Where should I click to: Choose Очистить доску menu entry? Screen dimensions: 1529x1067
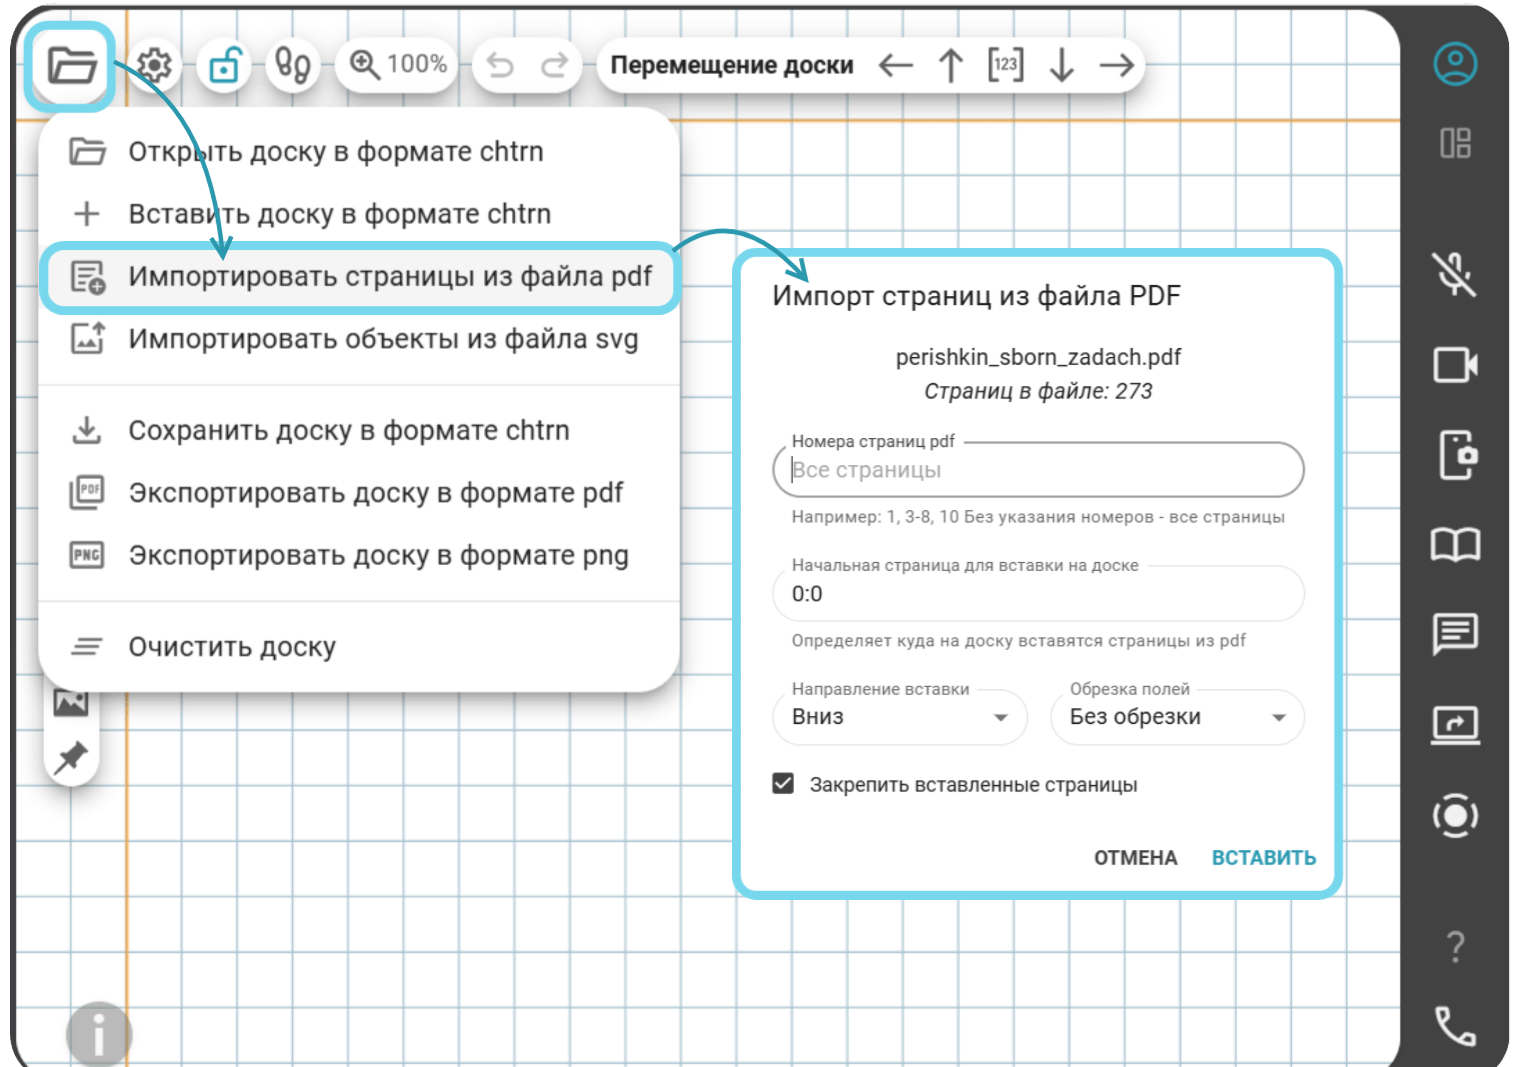click(359, 647)
